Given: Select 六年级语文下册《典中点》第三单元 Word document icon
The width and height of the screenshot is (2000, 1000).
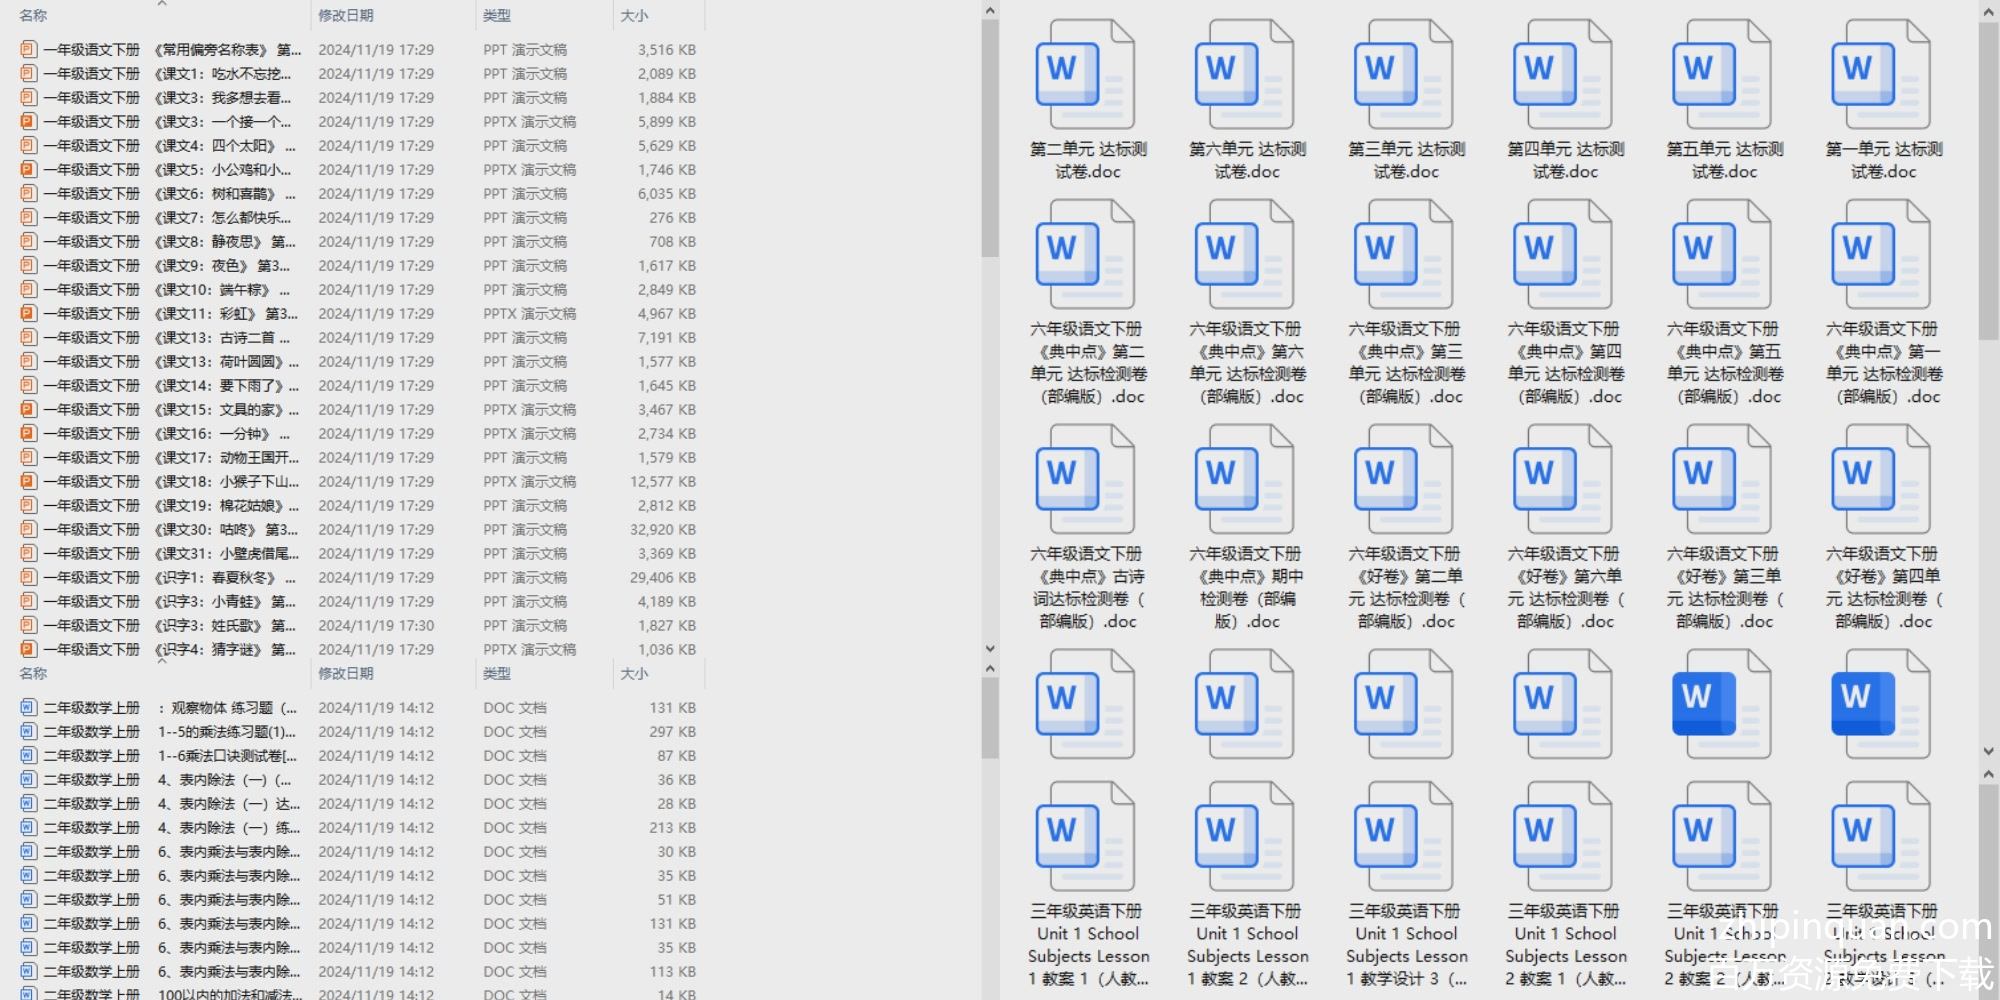Looking at the screenshot, I should click(1404, 255).
